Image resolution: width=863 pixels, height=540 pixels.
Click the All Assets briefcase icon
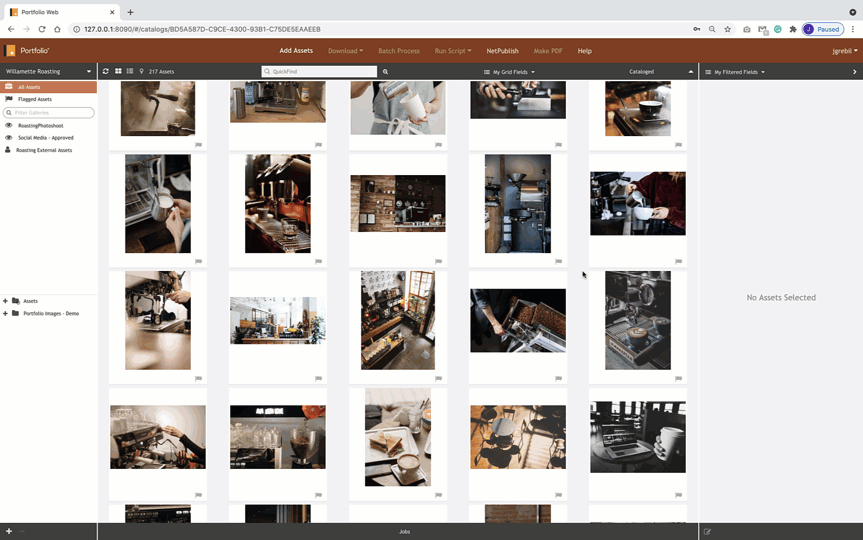tap(9, 86)
